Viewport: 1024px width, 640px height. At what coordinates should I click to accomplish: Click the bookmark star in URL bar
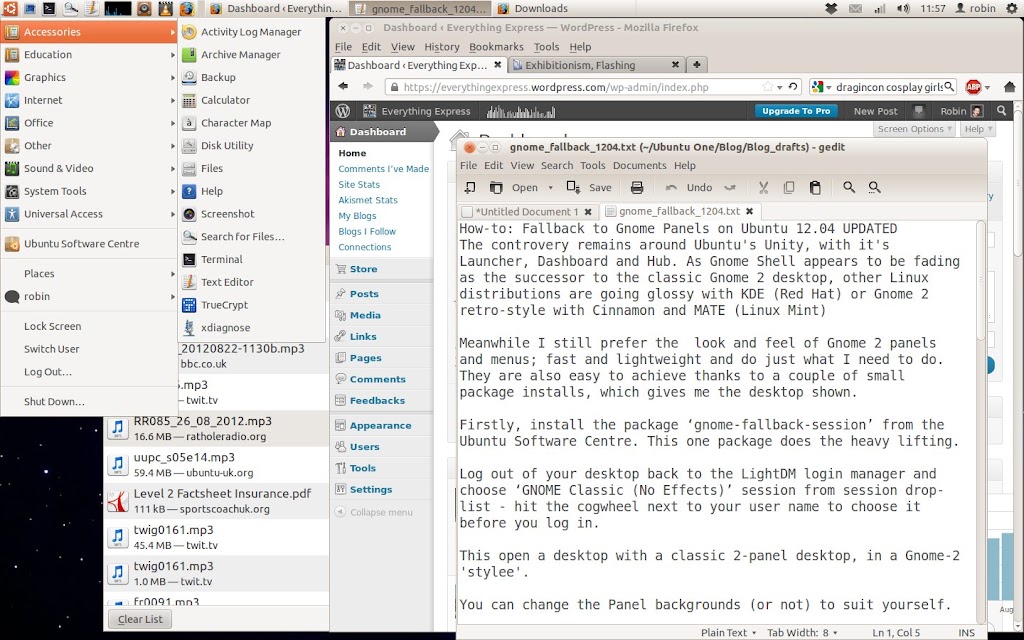coord(768,87)
